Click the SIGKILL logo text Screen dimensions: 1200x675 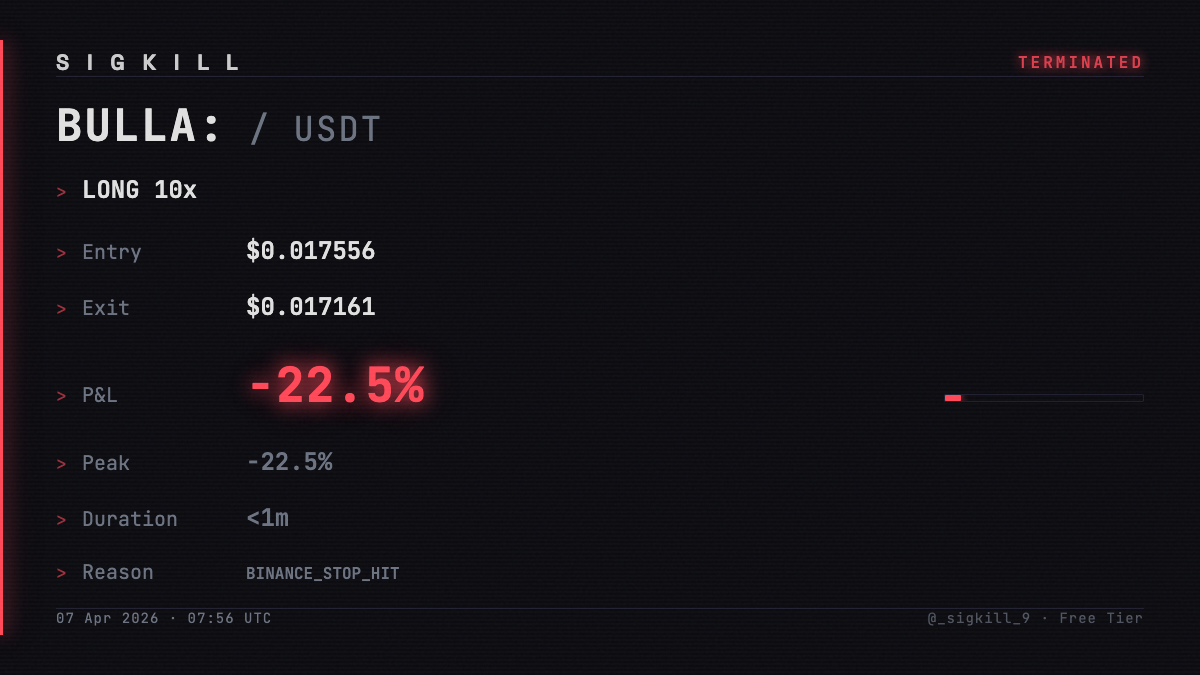click(149, 62)
